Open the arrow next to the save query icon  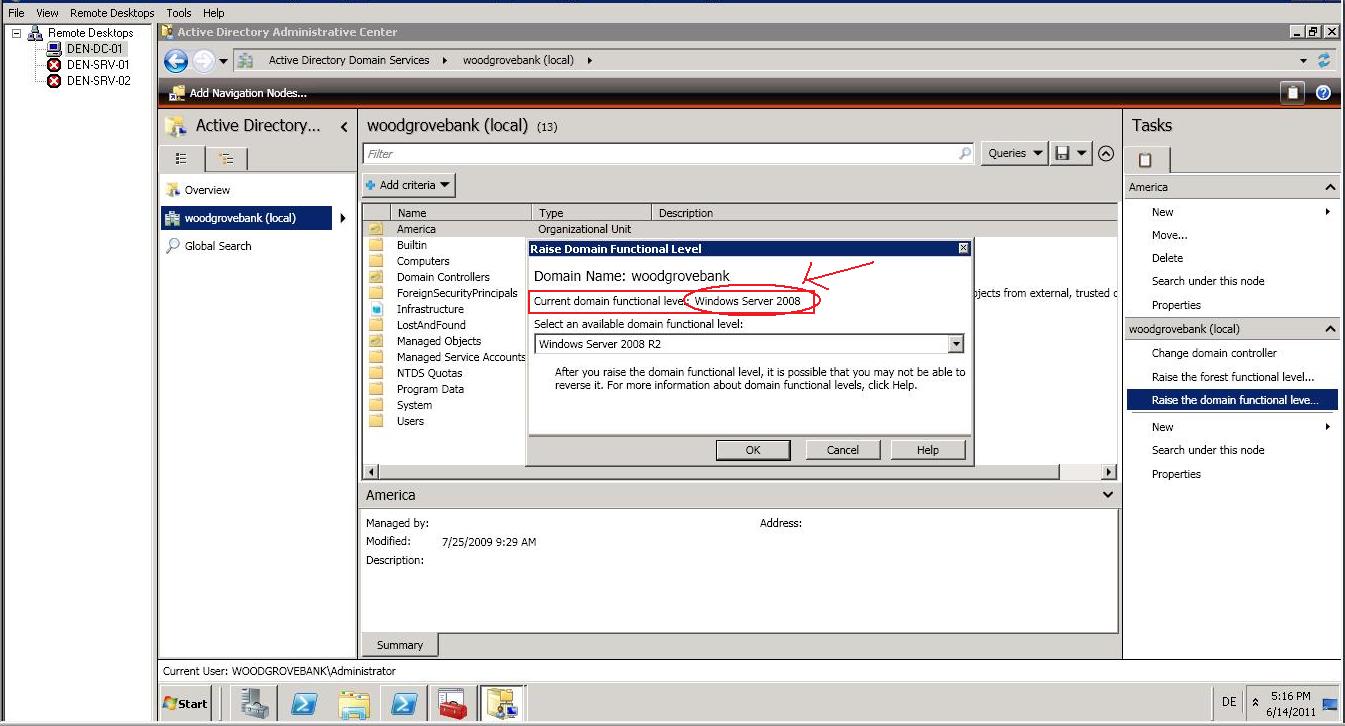pos(1082,153)
